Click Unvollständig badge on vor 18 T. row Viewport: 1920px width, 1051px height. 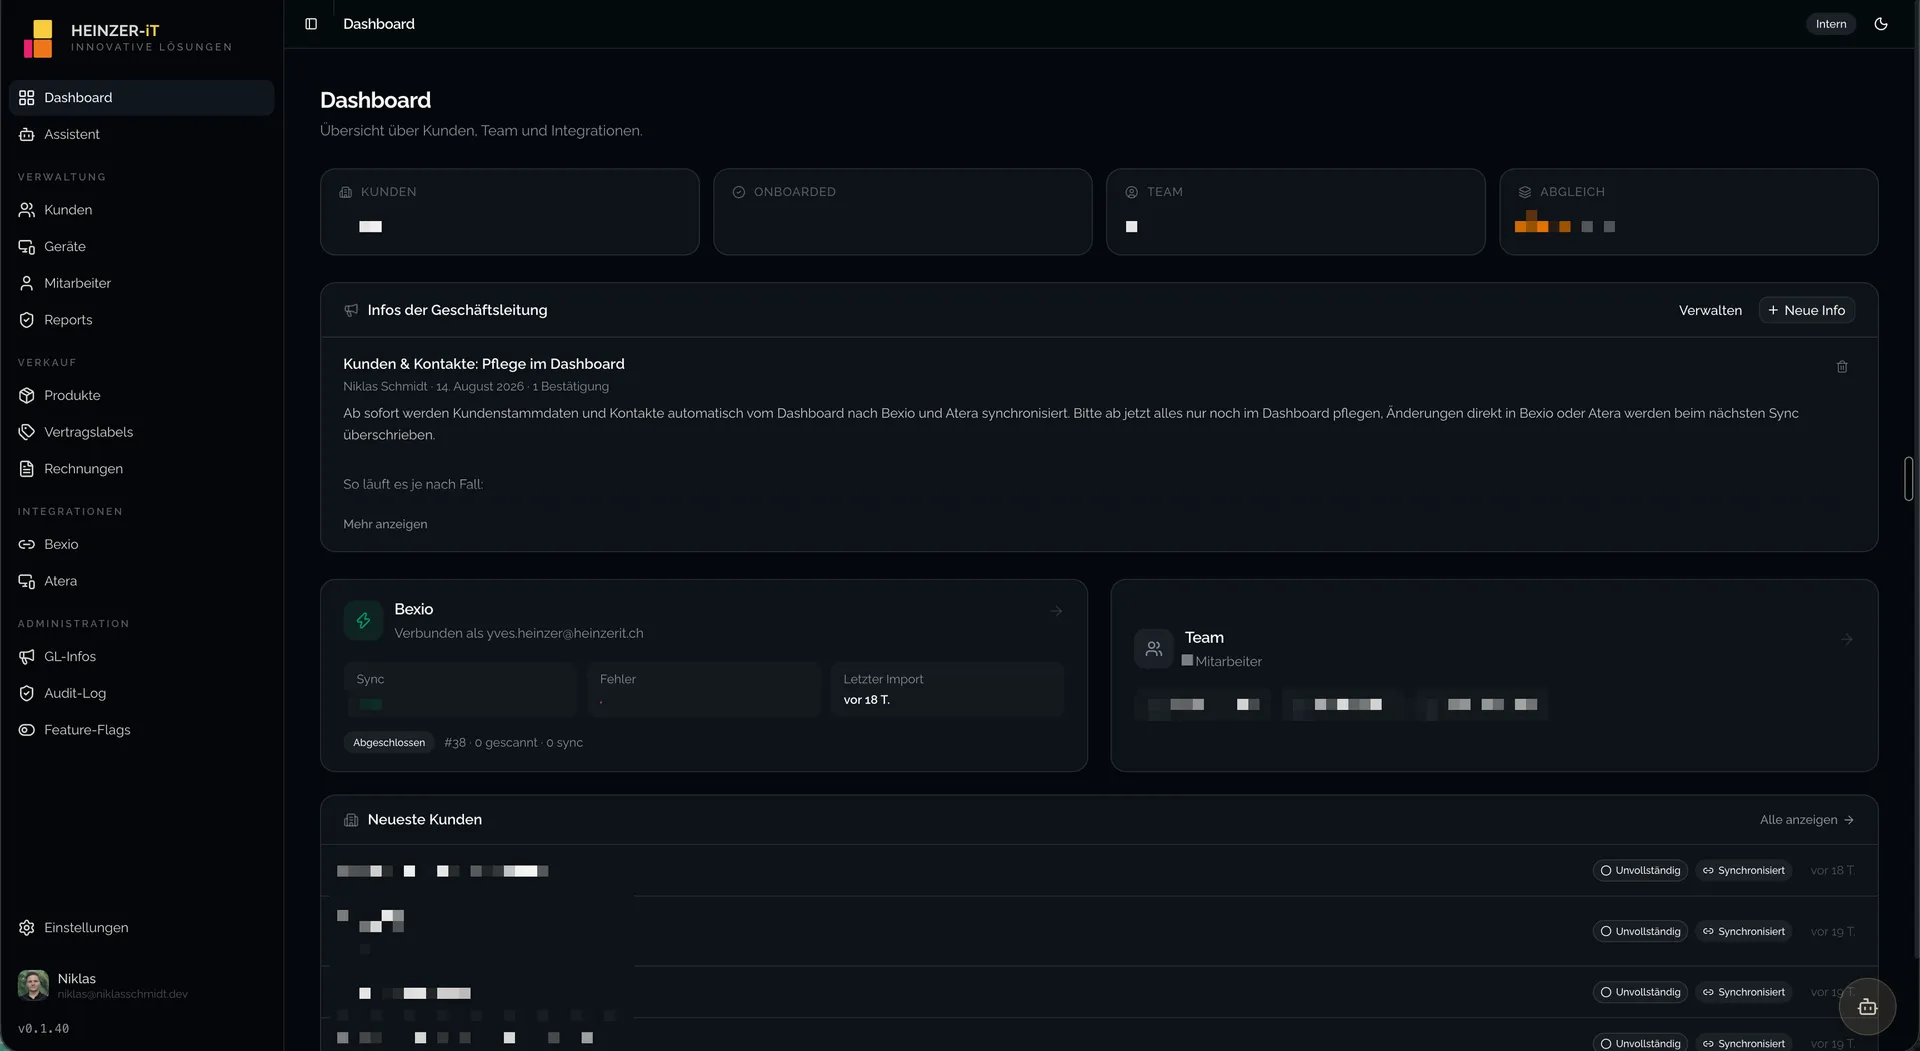(1640, 871)
